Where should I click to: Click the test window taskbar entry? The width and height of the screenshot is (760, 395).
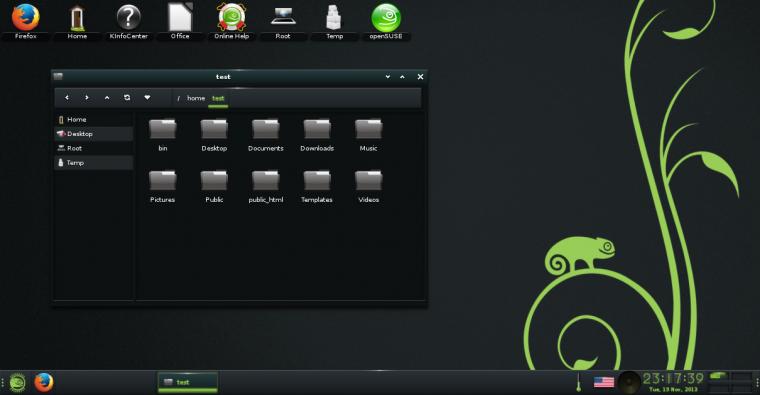pyautogui.click(x=188, y=382)
